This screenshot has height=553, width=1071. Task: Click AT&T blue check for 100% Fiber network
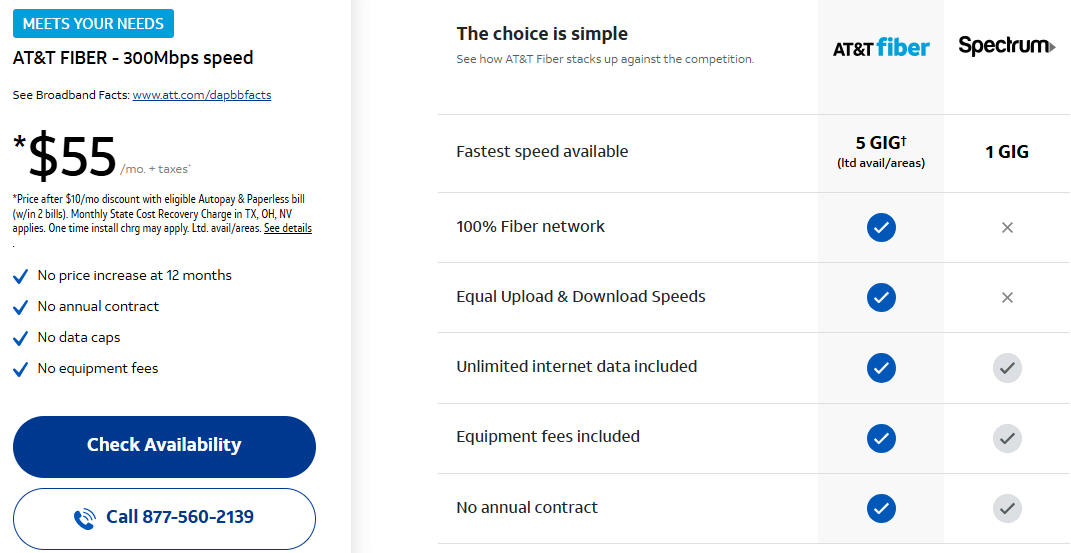point(881,227)
